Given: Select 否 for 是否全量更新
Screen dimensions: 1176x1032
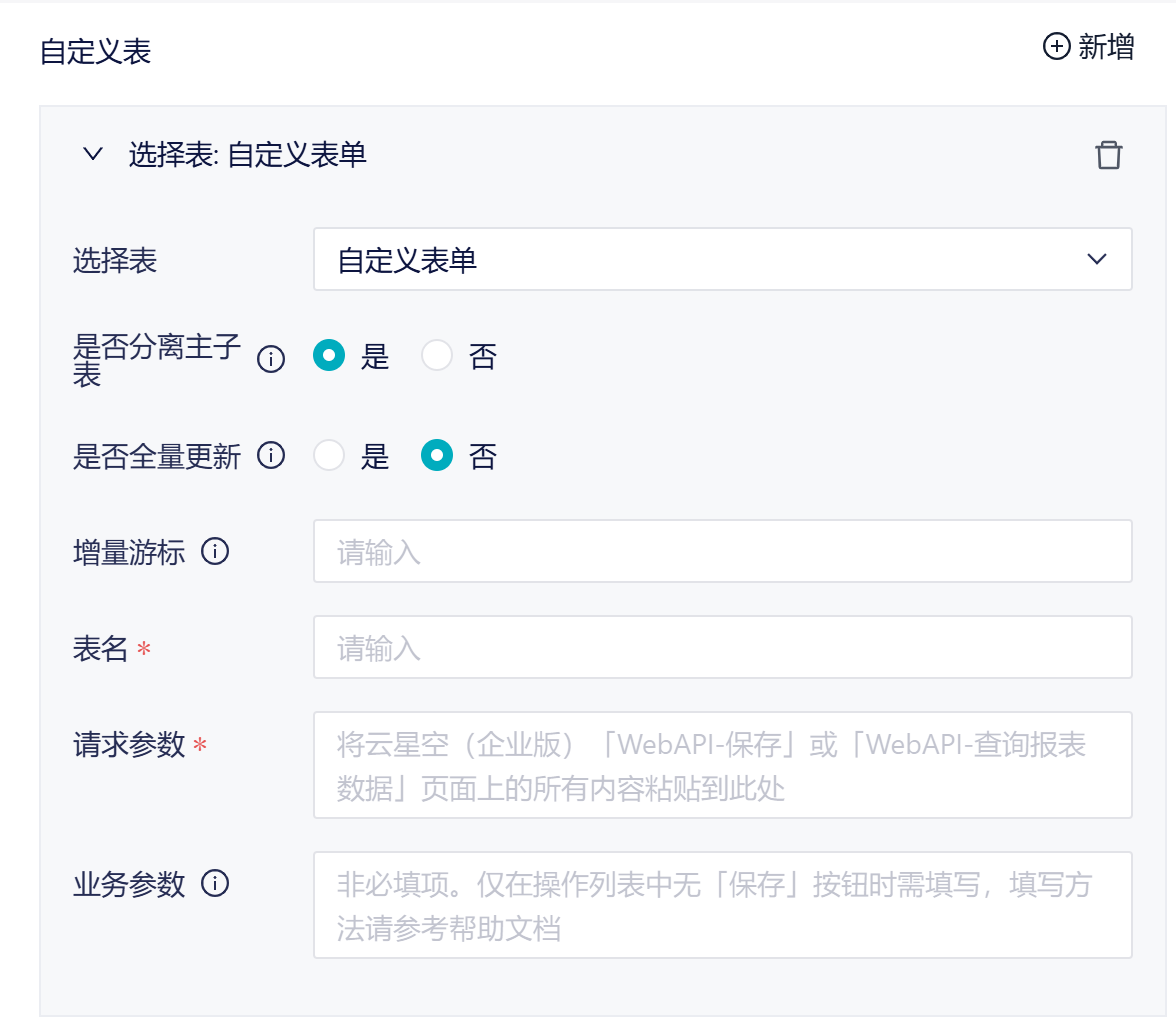Looking at the screenshot, I should click(x=437, y=456).
